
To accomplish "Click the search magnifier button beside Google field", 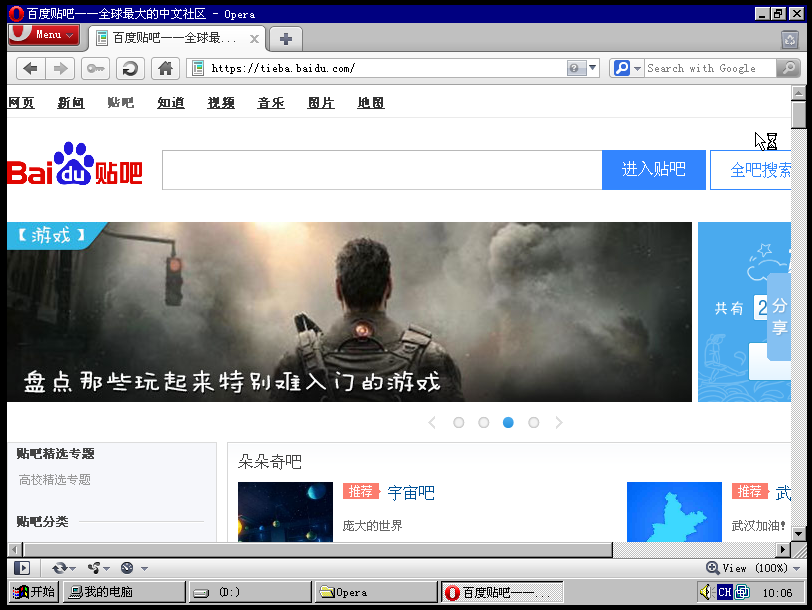I will coord(789,68).
